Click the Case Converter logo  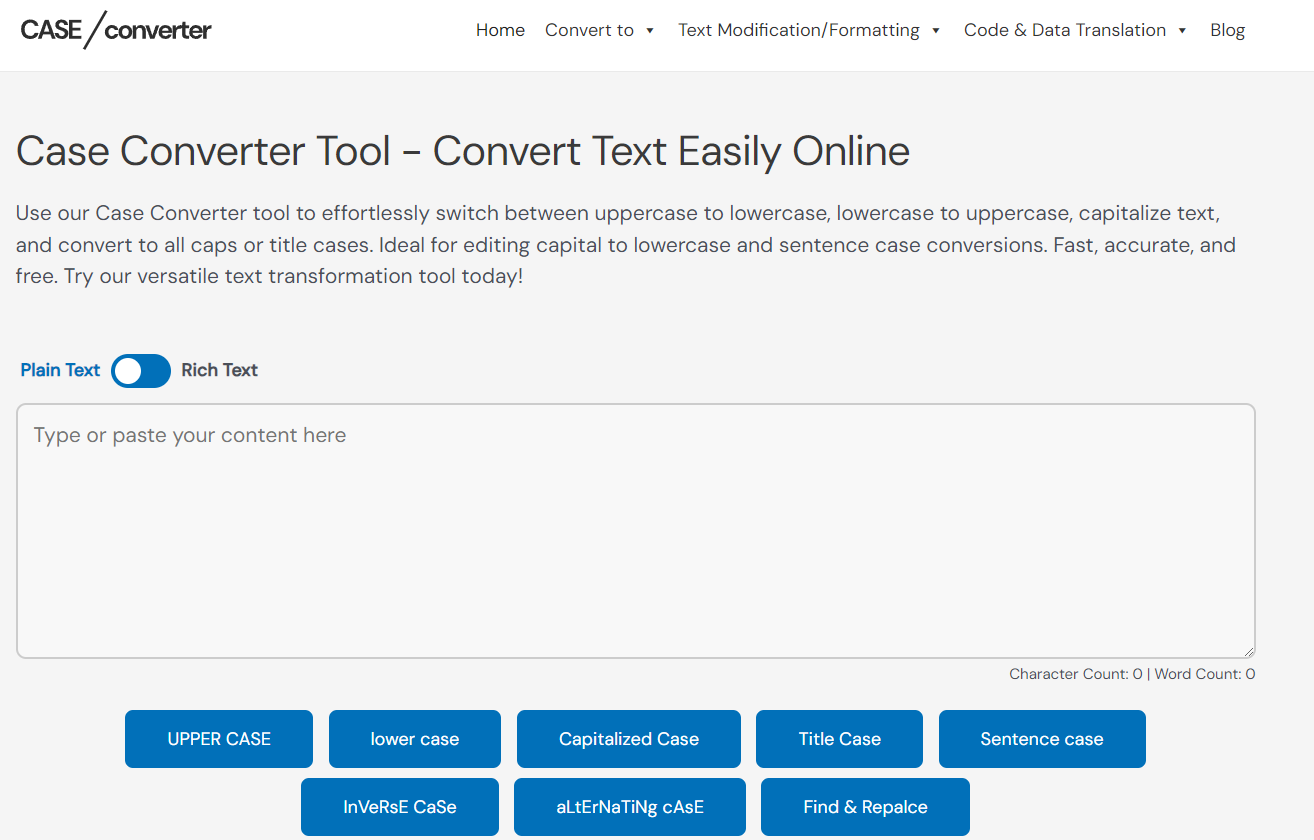tap(116, 30)
